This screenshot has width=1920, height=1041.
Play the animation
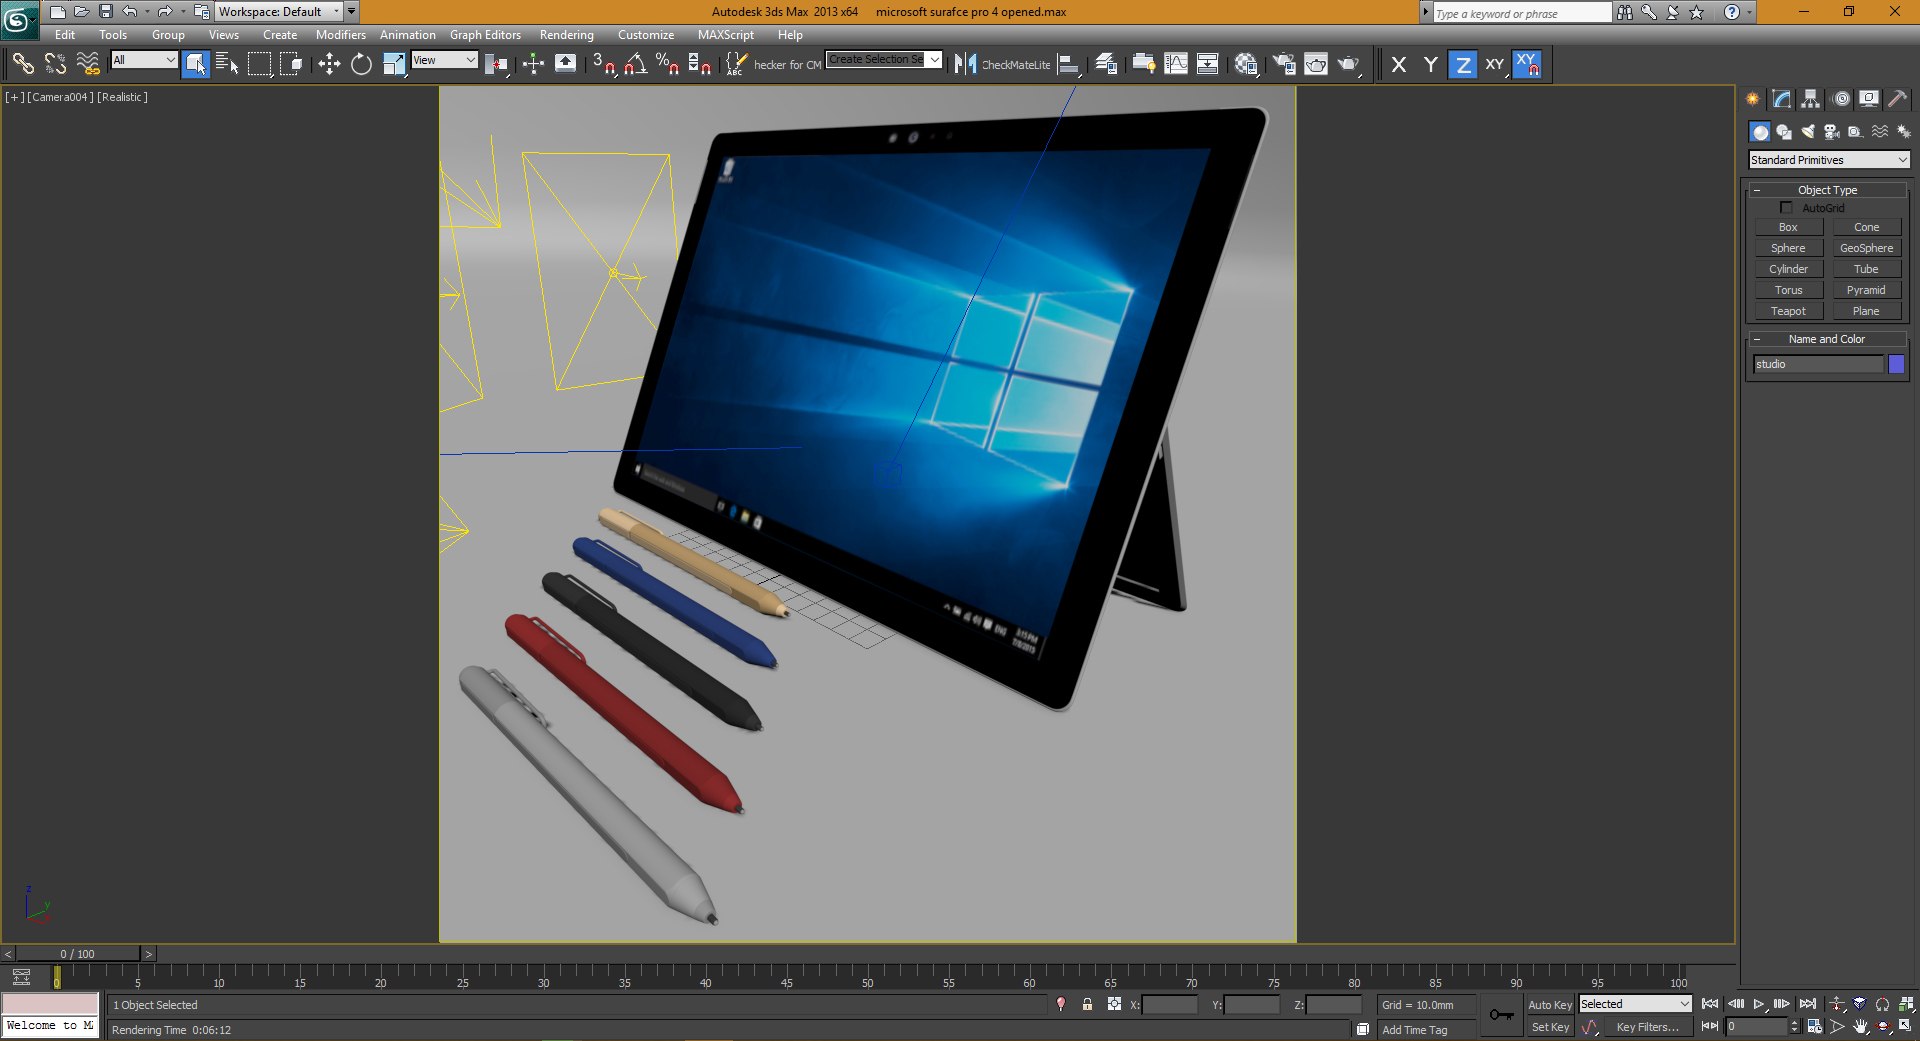[1759, 1004]
